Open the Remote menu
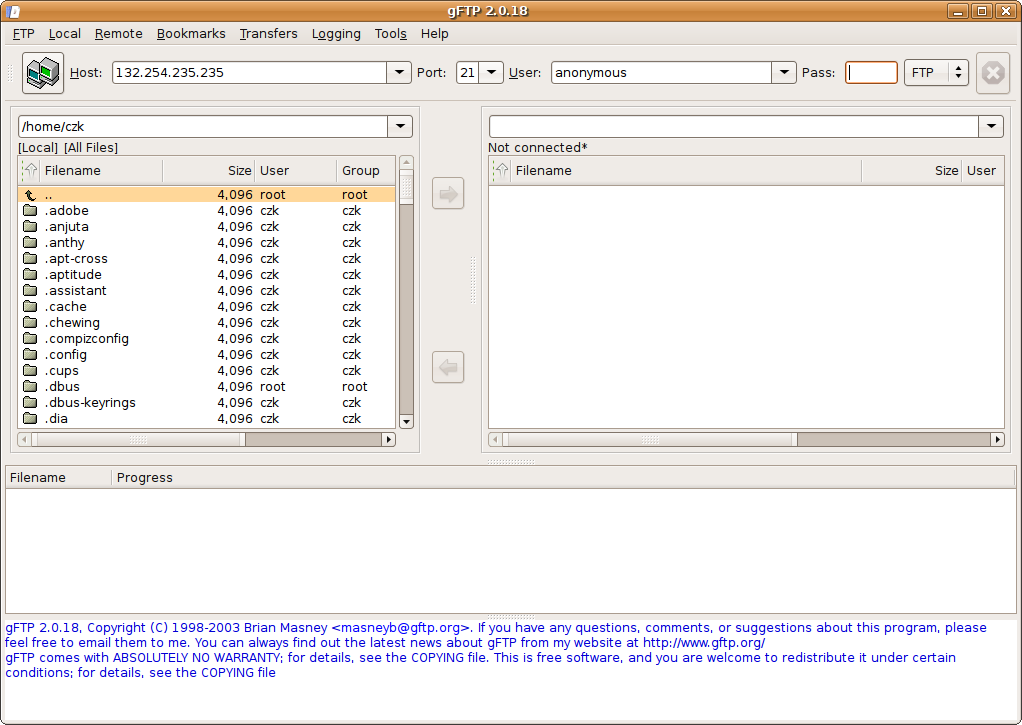 (119, 34)
